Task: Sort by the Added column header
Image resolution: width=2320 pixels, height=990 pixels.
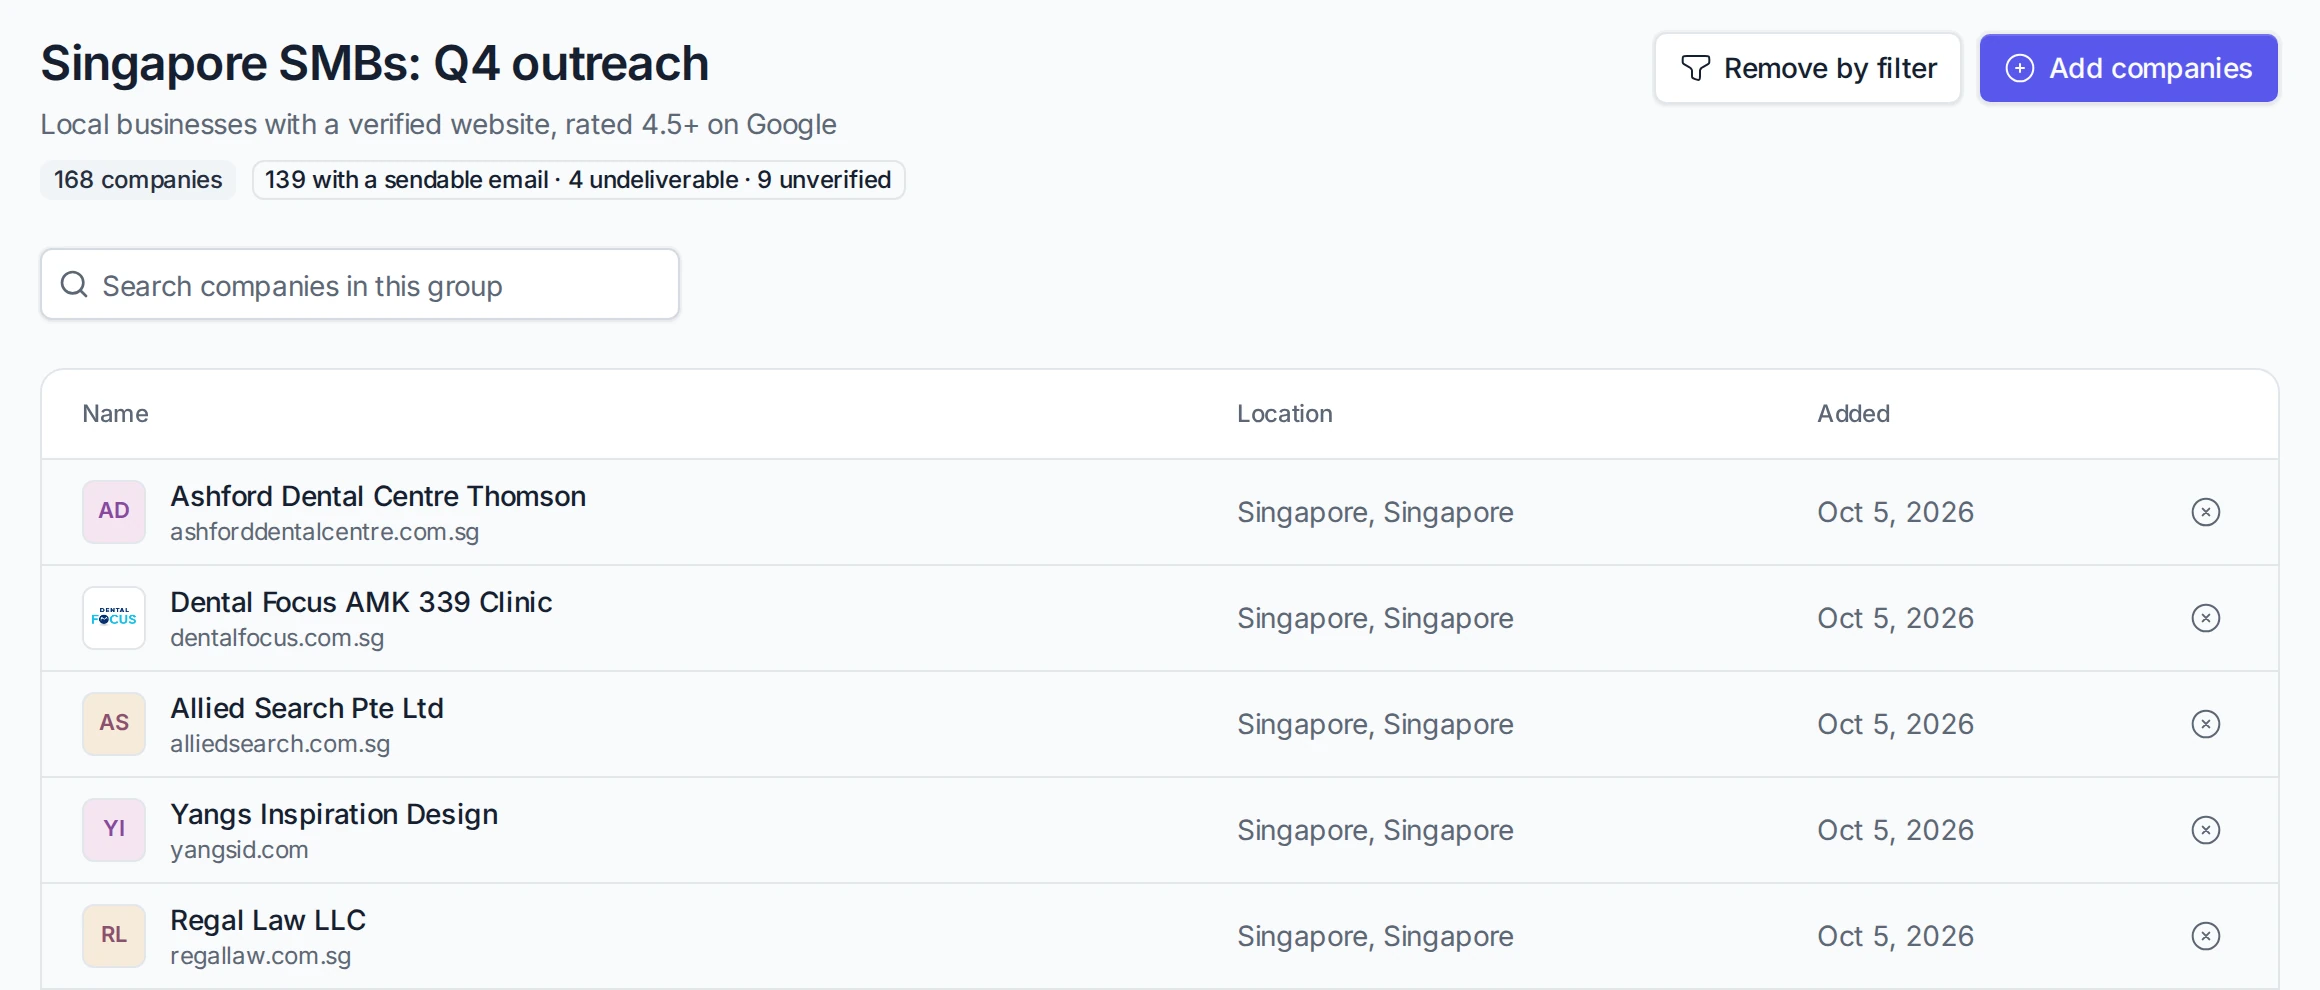Action: tap(1853, 414)
